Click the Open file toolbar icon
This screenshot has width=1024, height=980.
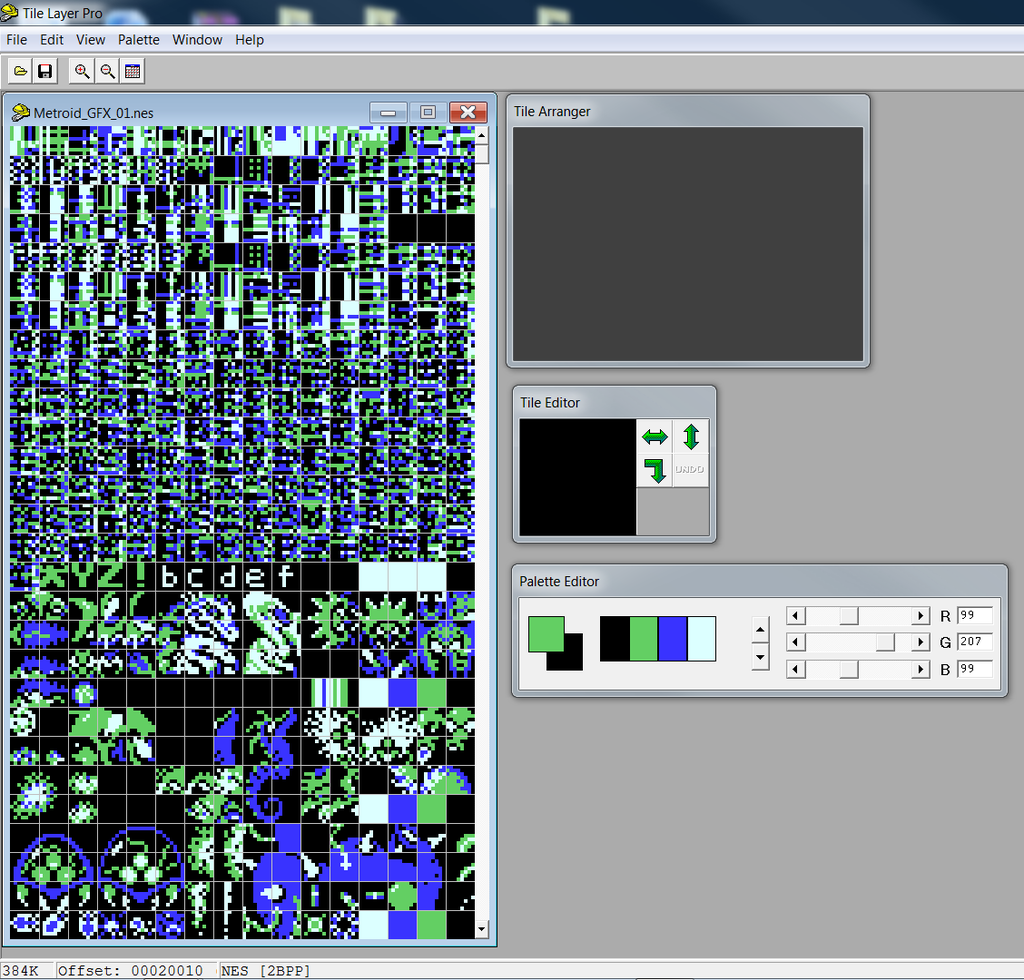click(20, 71)
